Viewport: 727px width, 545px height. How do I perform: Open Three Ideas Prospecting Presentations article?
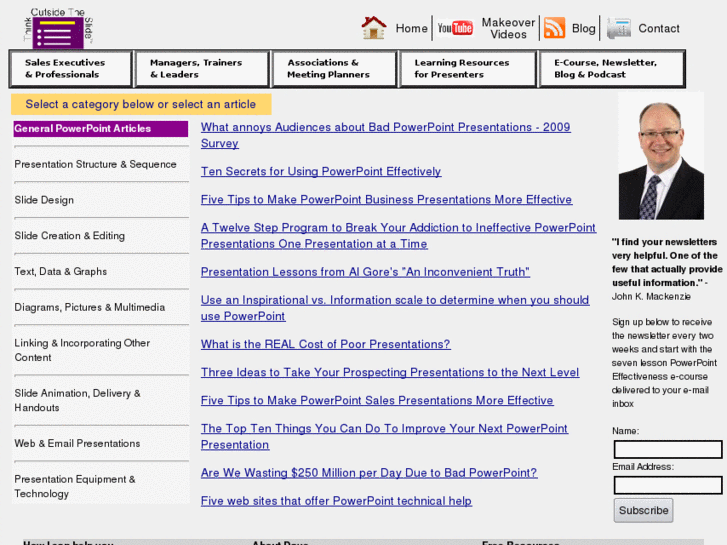pyautogui.click(x=390, y=372)
